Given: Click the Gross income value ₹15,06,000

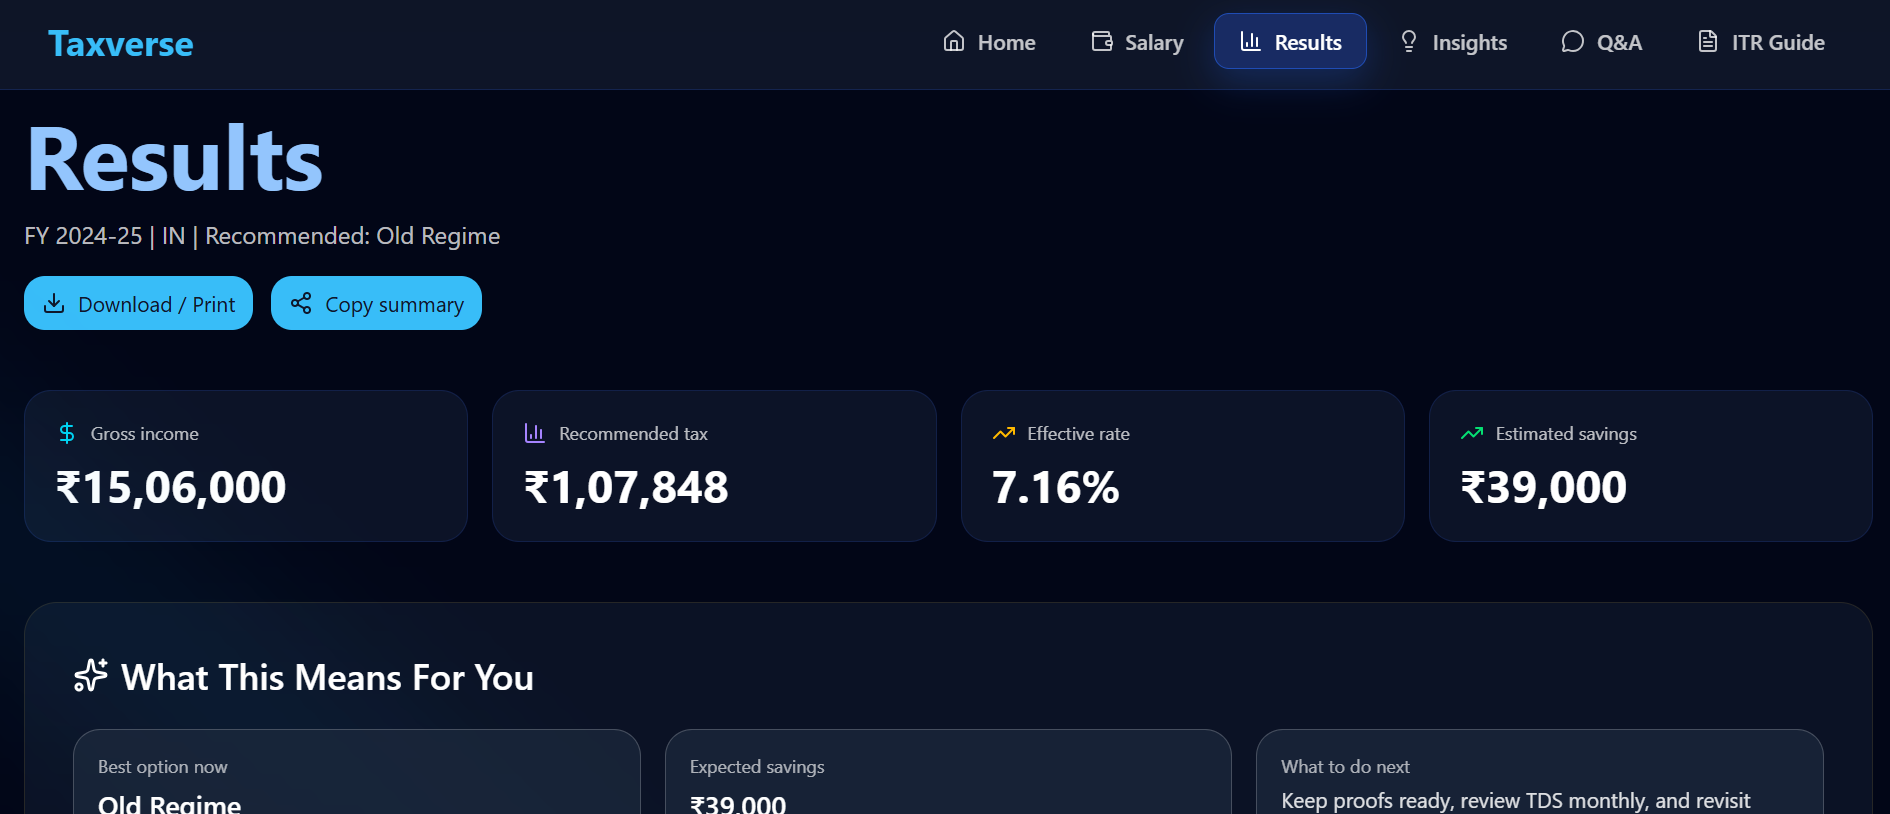Looking at the screenshot, I should (x=171, y=488).
